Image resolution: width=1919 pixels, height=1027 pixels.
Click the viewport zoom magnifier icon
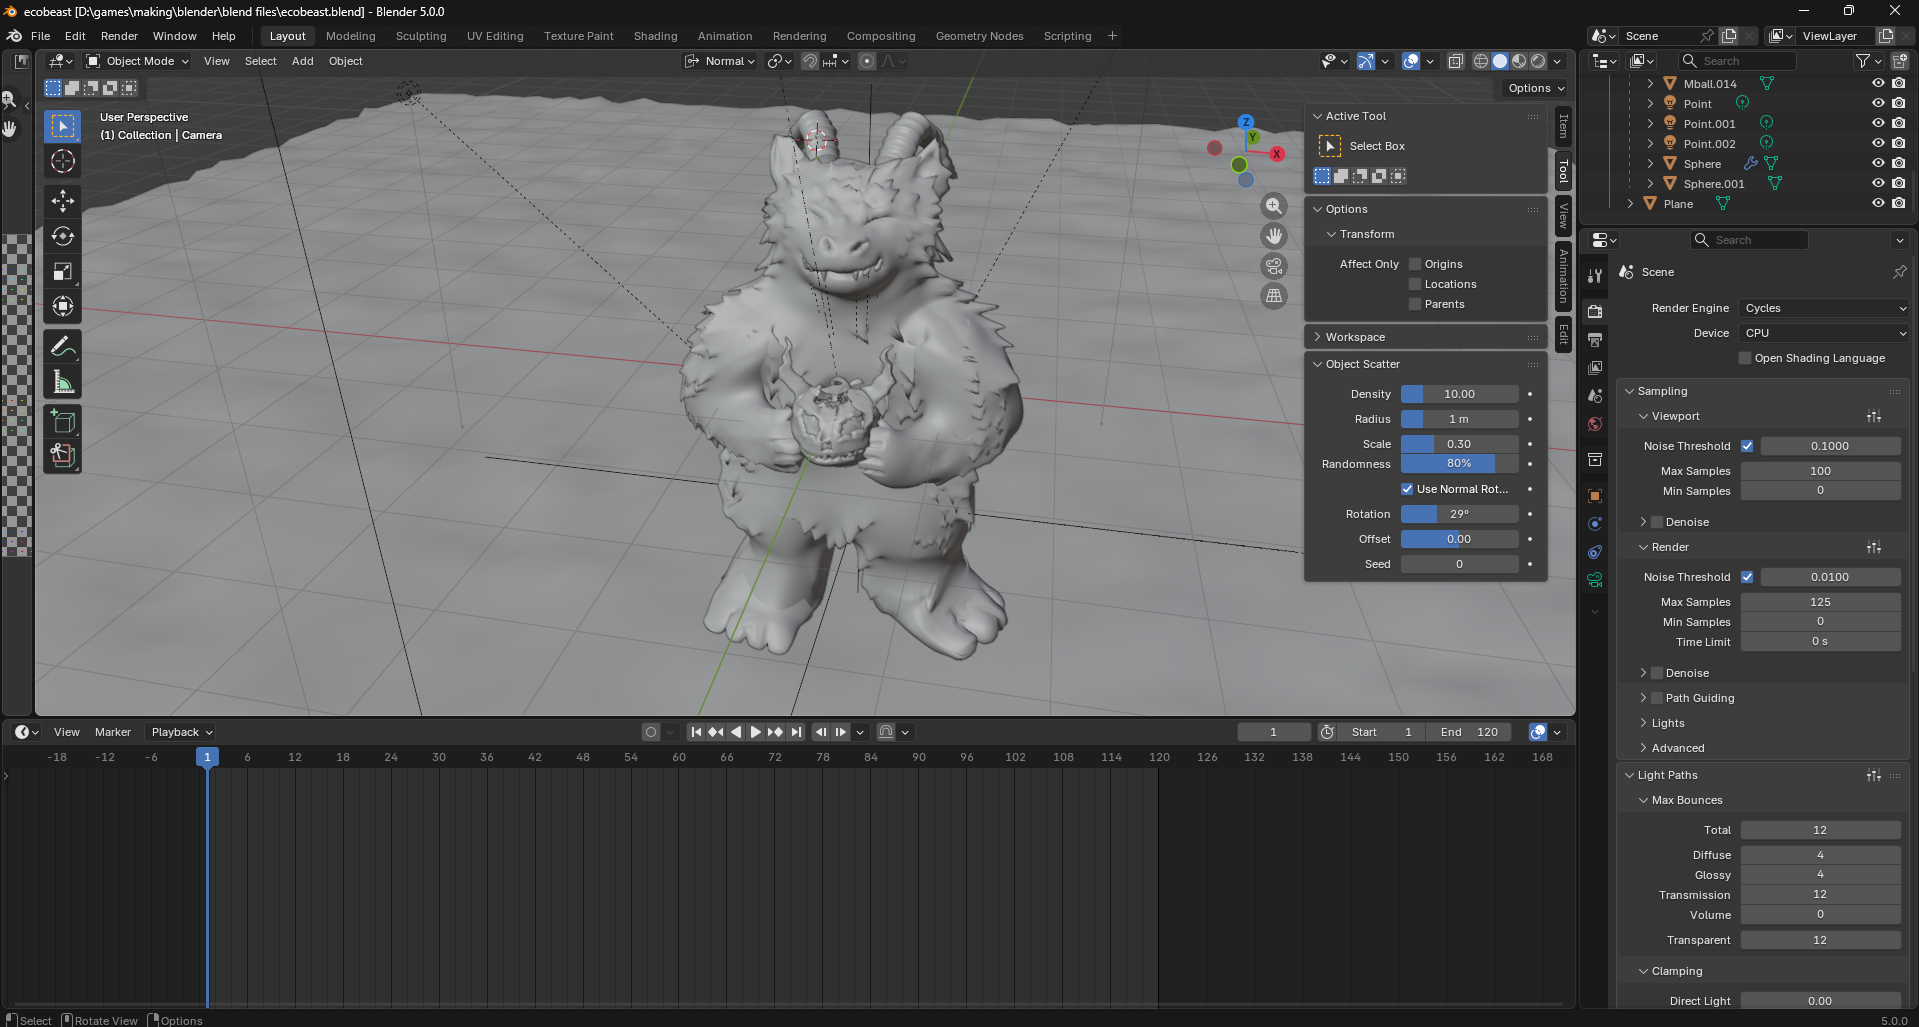(1273, 206)
